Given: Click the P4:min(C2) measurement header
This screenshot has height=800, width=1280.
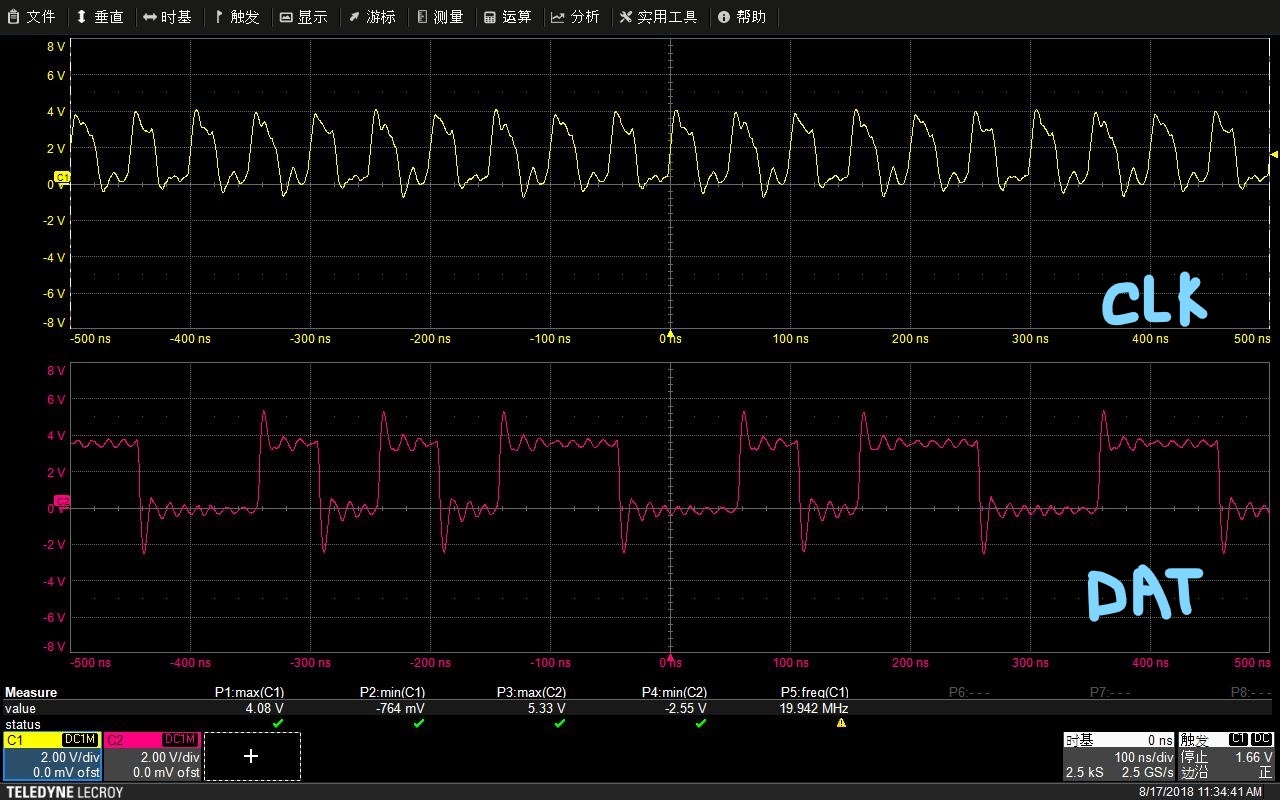Looking at the screenshot, I should pos(674,692).
